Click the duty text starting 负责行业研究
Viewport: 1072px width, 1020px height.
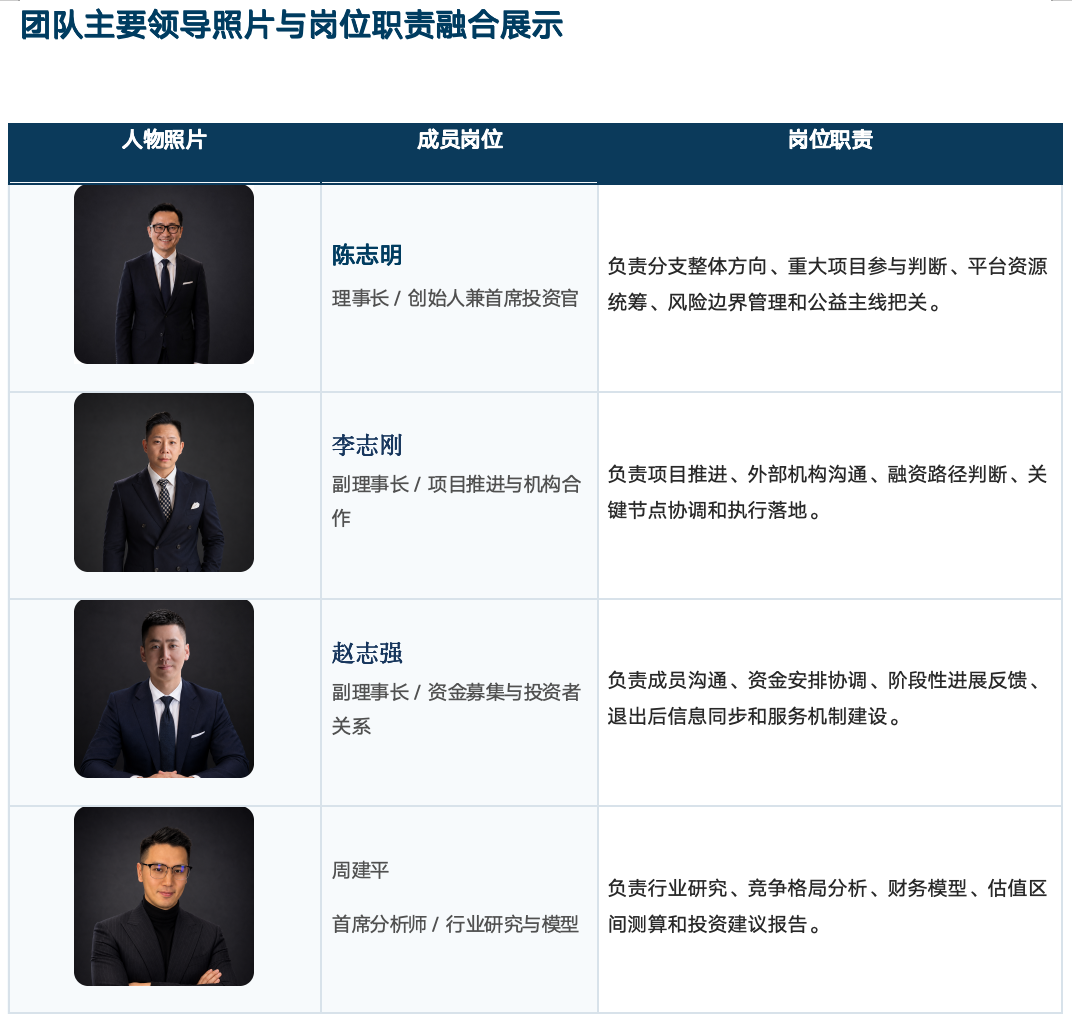pos(827,906)
